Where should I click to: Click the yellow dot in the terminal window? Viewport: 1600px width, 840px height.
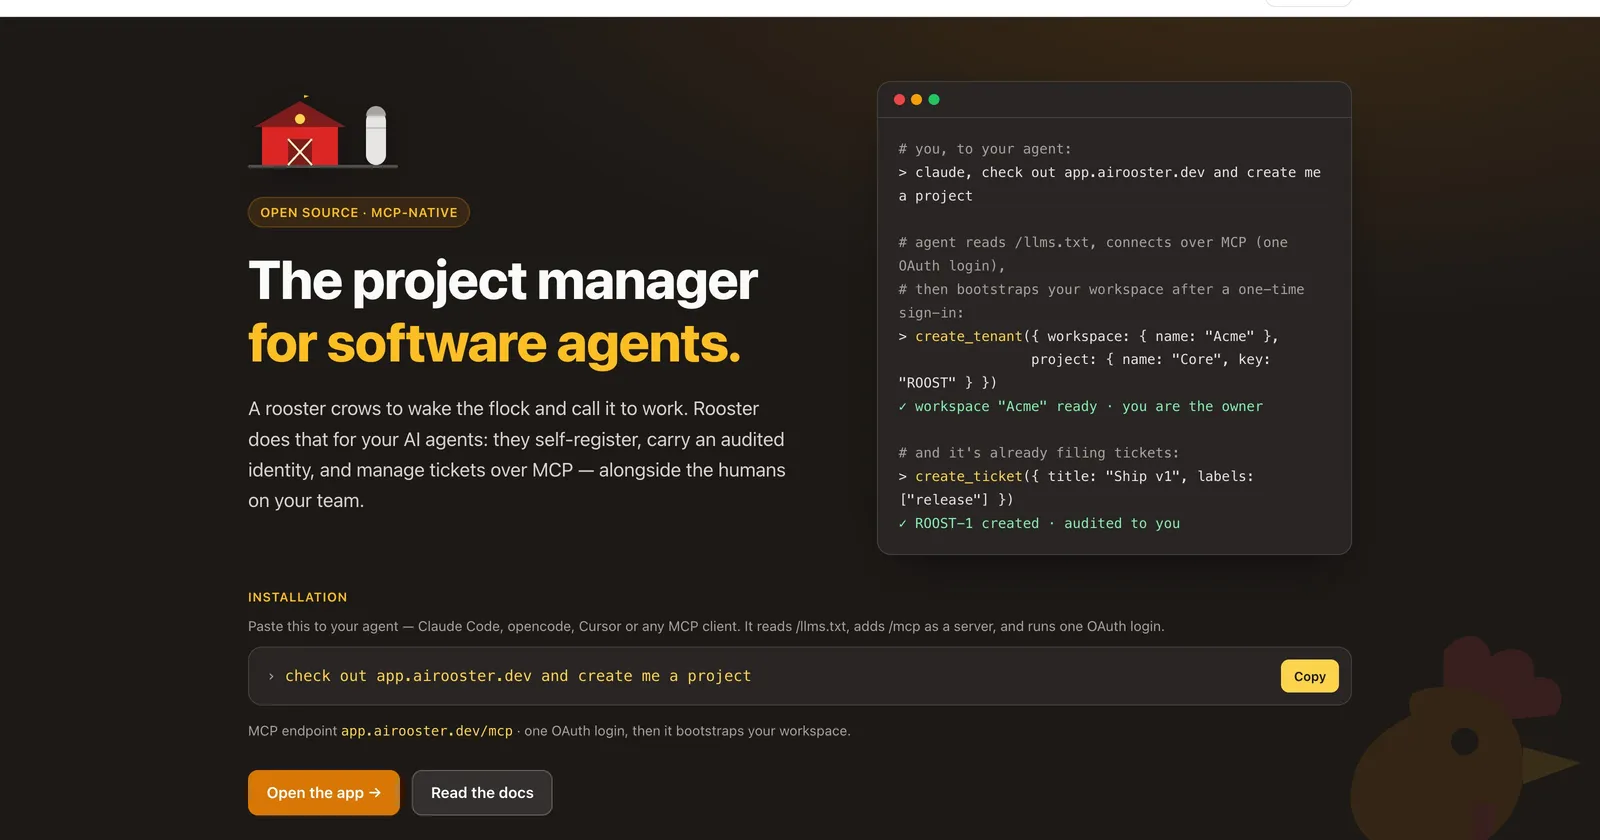[916, 100]
